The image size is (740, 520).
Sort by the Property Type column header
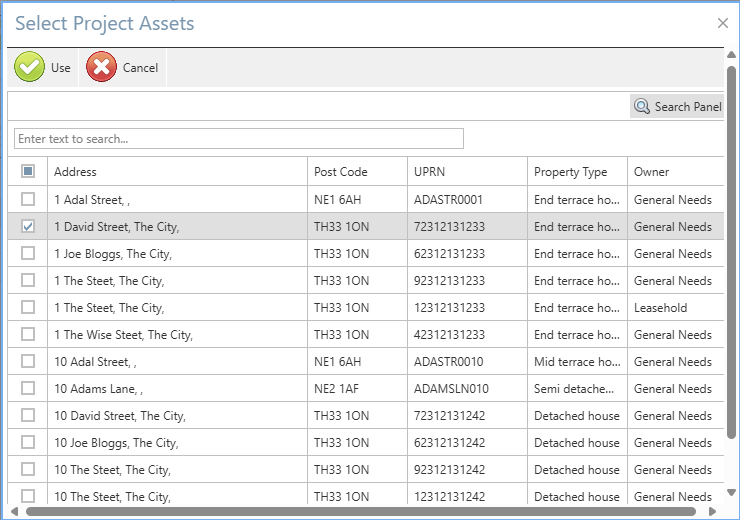tap(570, 172)
